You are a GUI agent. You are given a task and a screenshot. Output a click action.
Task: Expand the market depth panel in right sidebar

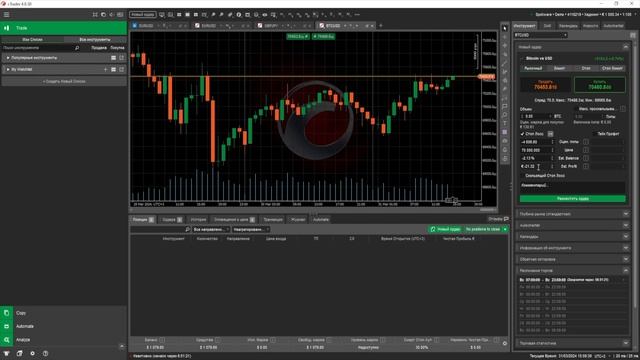point(626,214)
